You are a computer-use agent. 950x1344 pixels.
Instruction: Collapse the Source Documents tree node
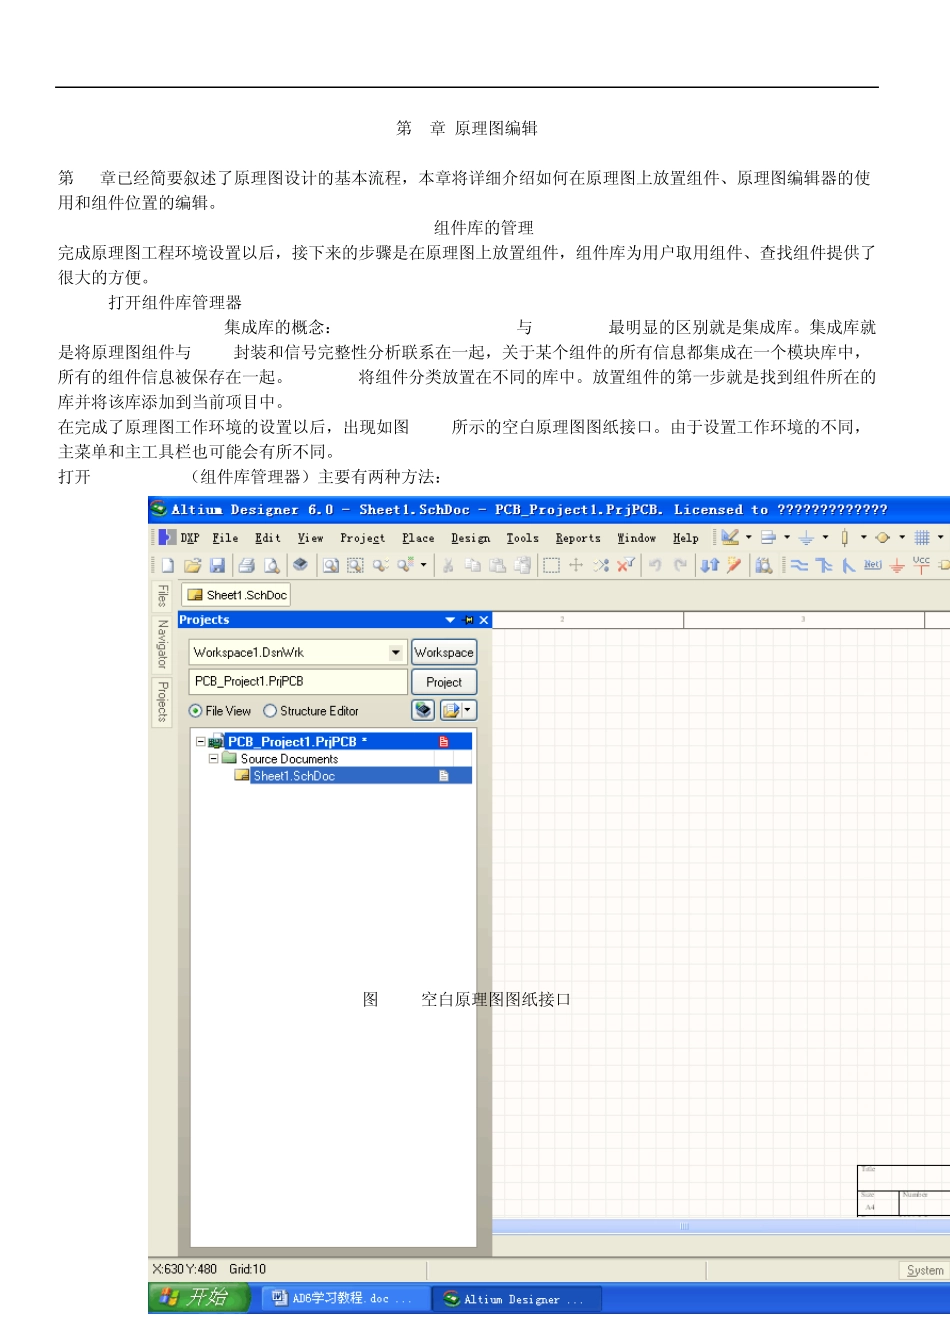(x=213, y=759)
